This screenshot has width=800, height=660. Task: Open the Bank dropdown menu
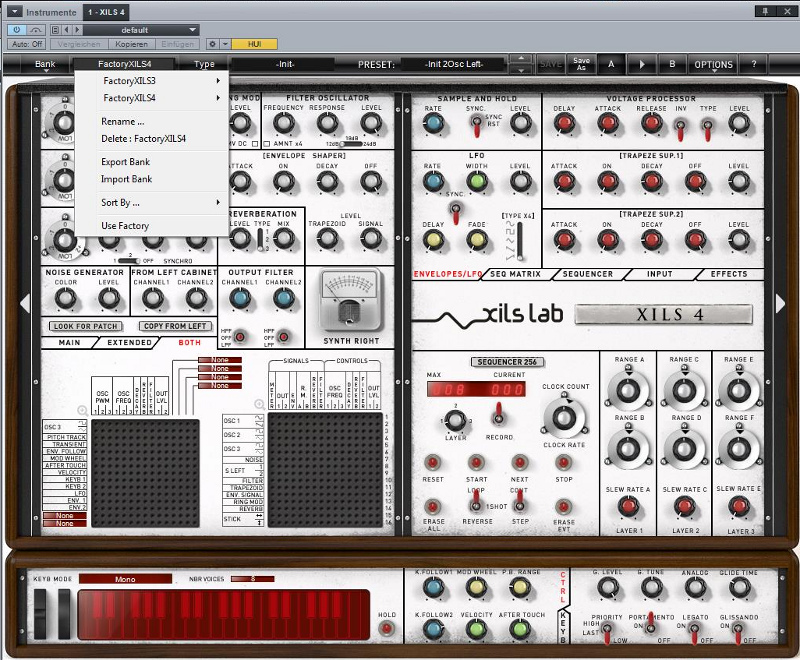45,64
